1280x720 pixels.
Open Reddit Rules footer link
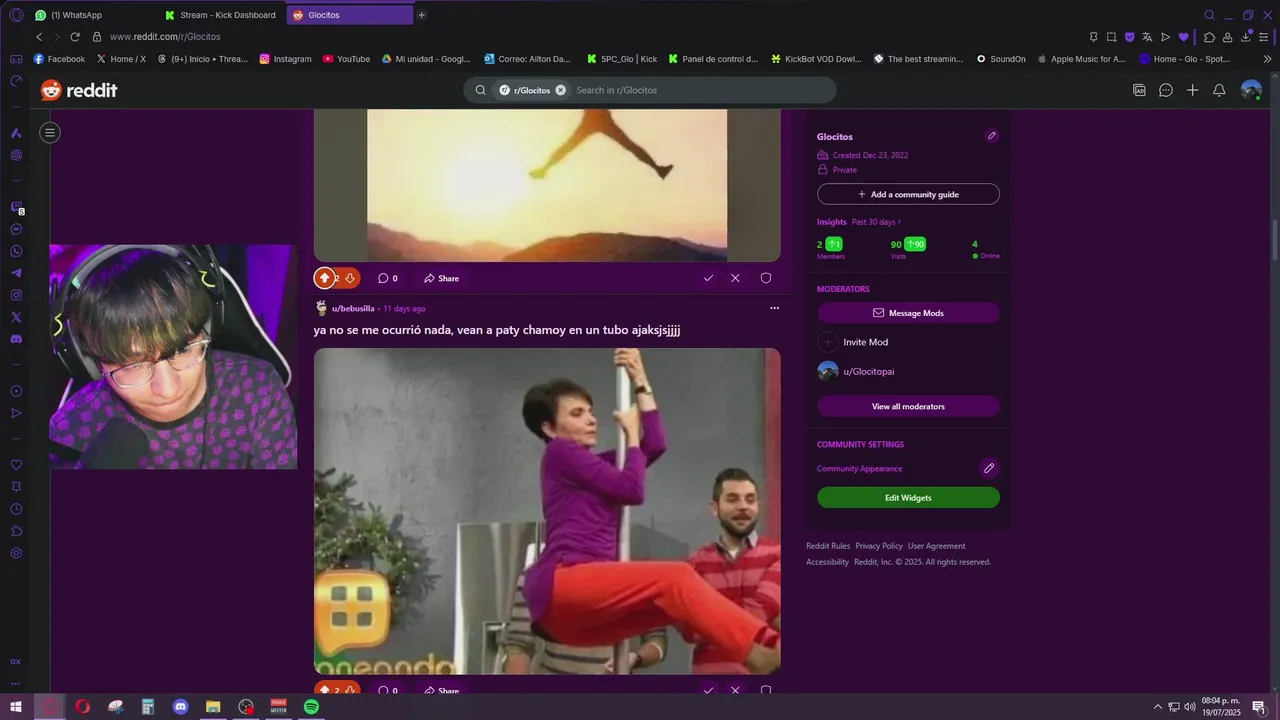828,546
